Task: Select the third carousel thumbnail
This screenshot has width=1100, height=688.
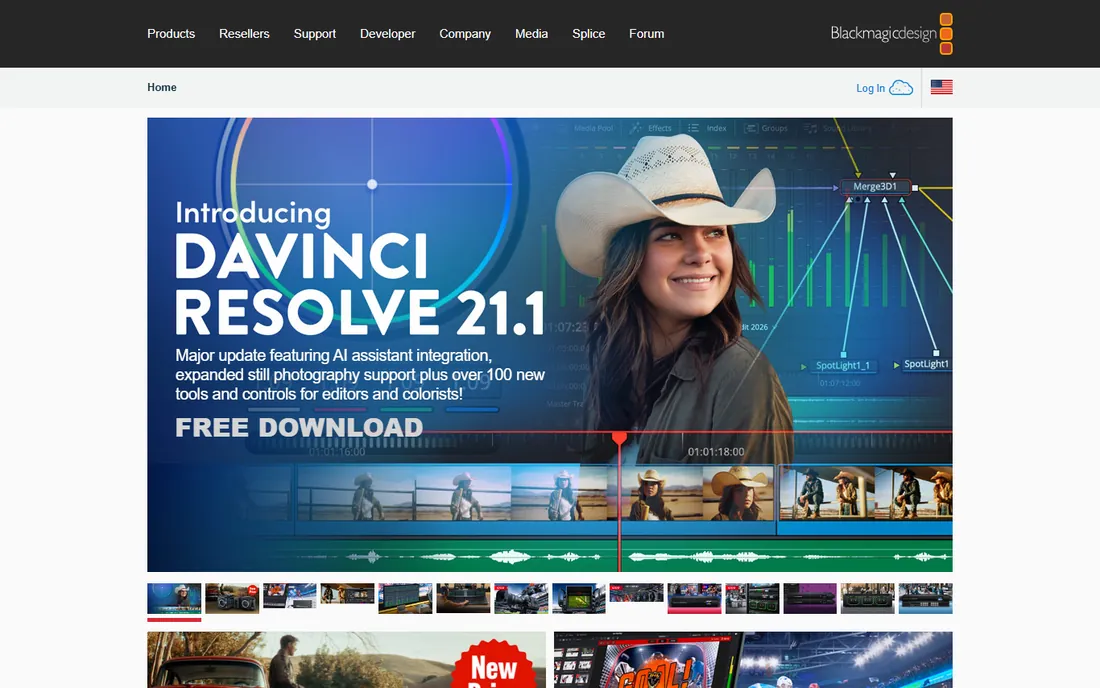Action: point(290,595)
